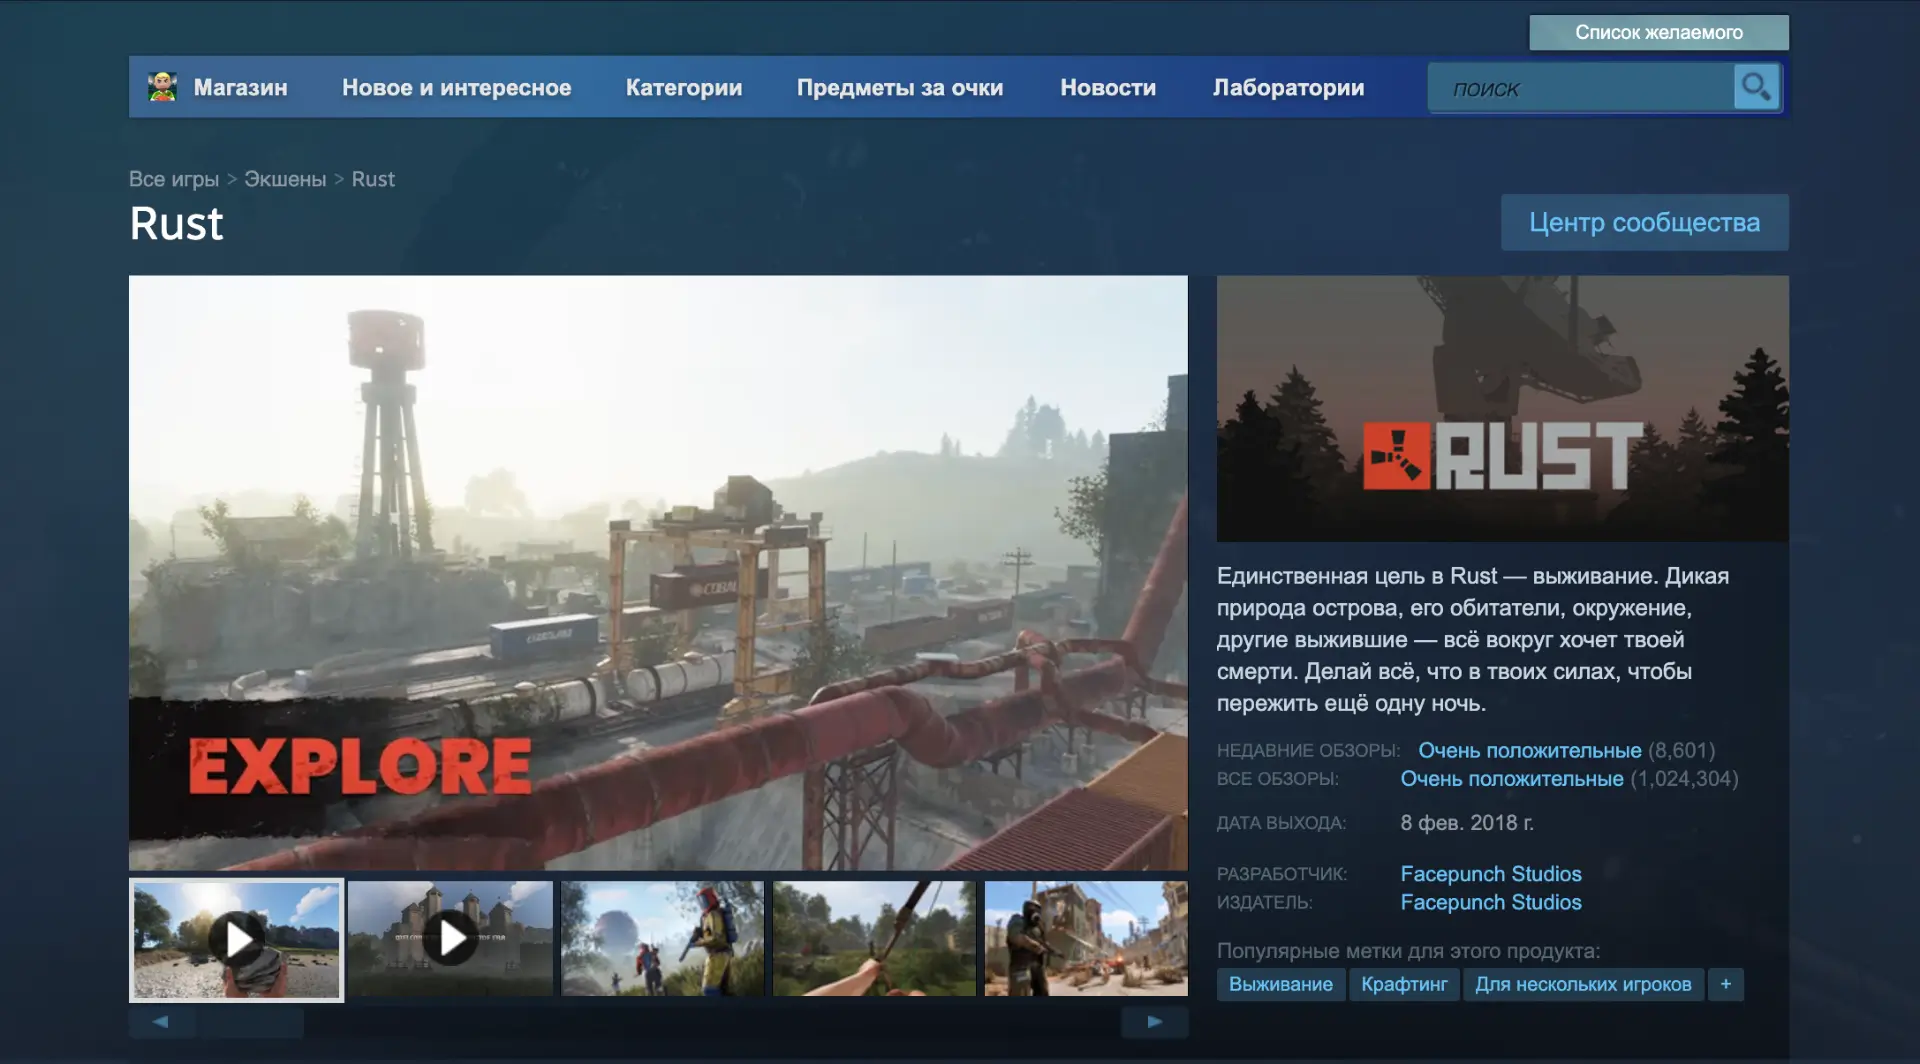The image size is (1920, 1064).
Task: Play the first video thumbnail
Action: [237, 939]
